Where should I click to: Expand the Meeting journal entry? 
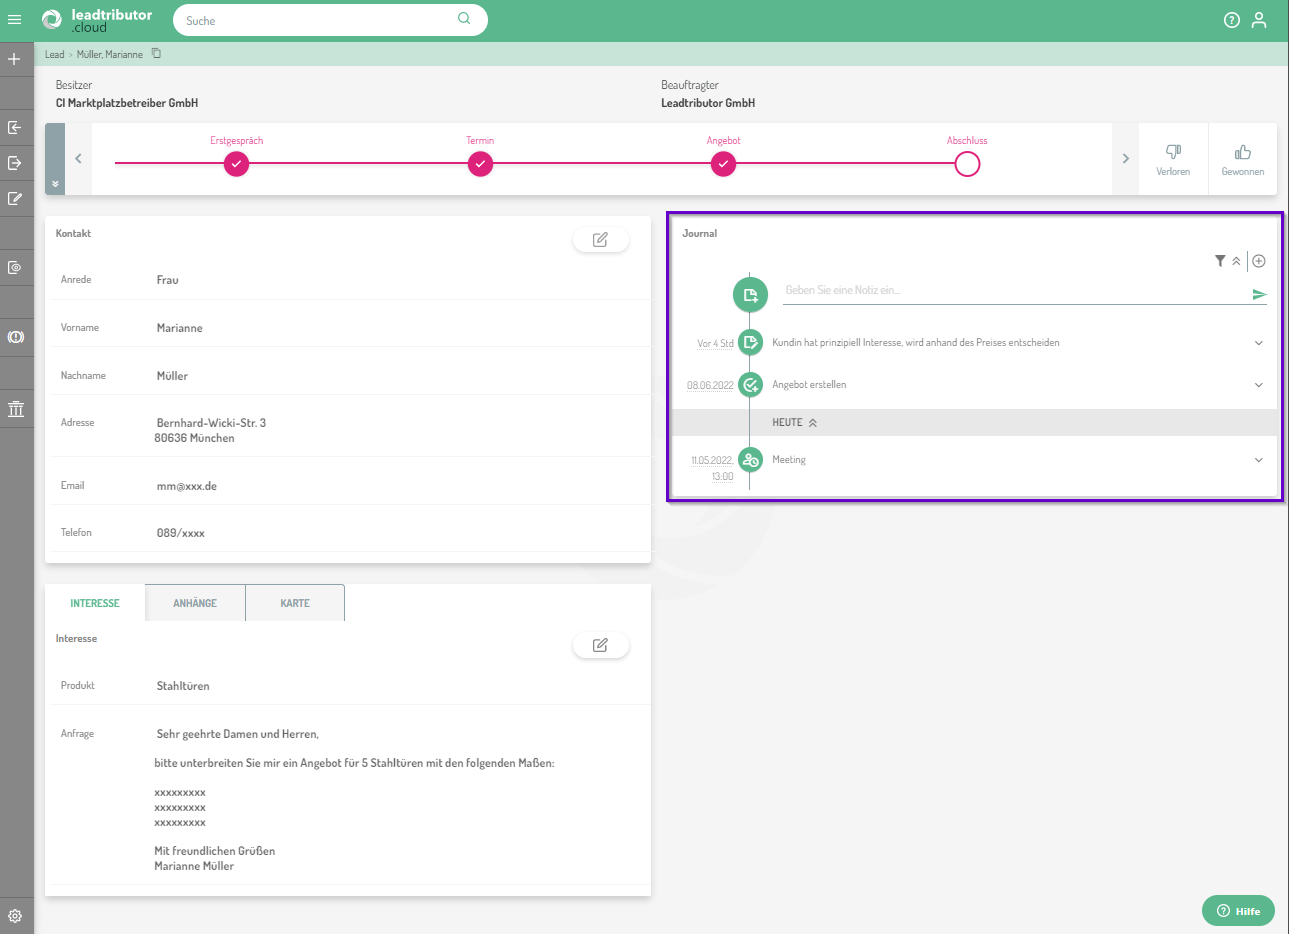pos(1258,460)
